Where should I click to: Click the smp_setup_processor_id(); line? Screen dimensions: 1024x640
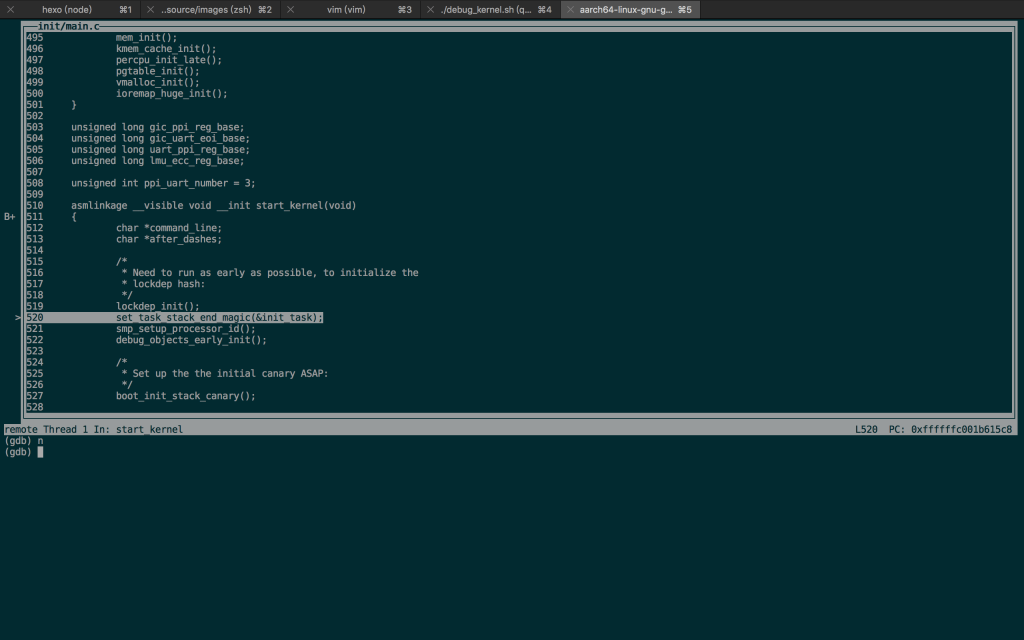tap(185, 328)
